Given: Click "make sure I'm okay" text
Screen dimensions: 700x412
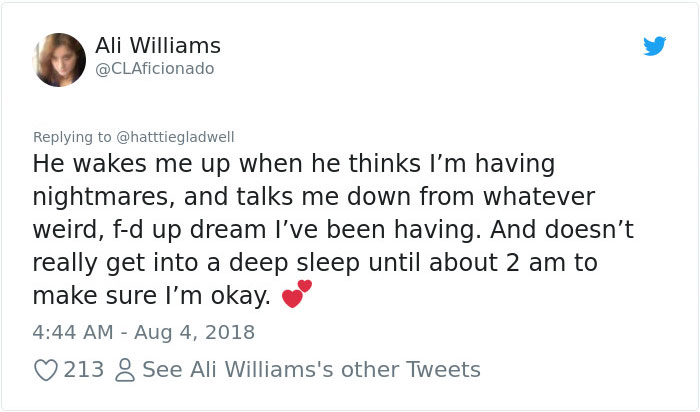Looking at the screenshot, I should 152,297.
